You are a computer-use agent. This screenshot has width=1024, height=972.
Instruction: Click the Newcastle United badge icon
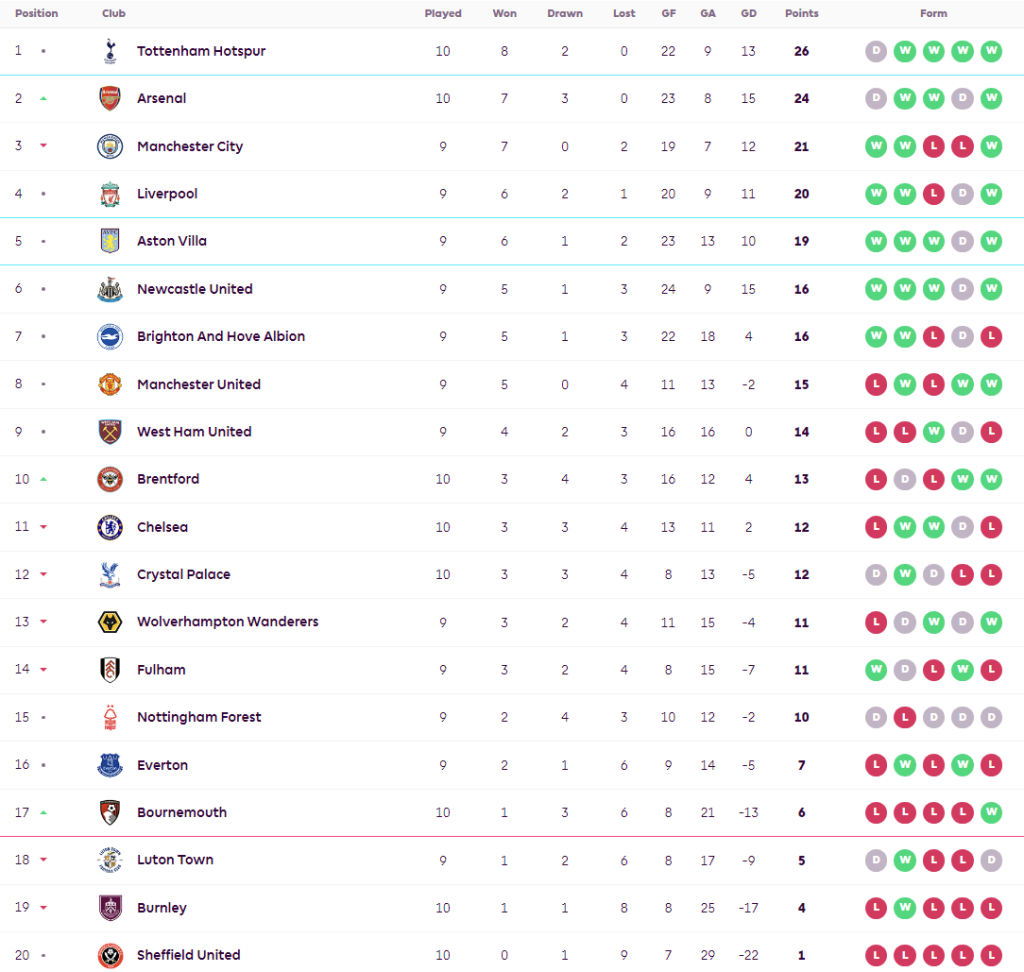pyautogui.click(x=110, y=289)
